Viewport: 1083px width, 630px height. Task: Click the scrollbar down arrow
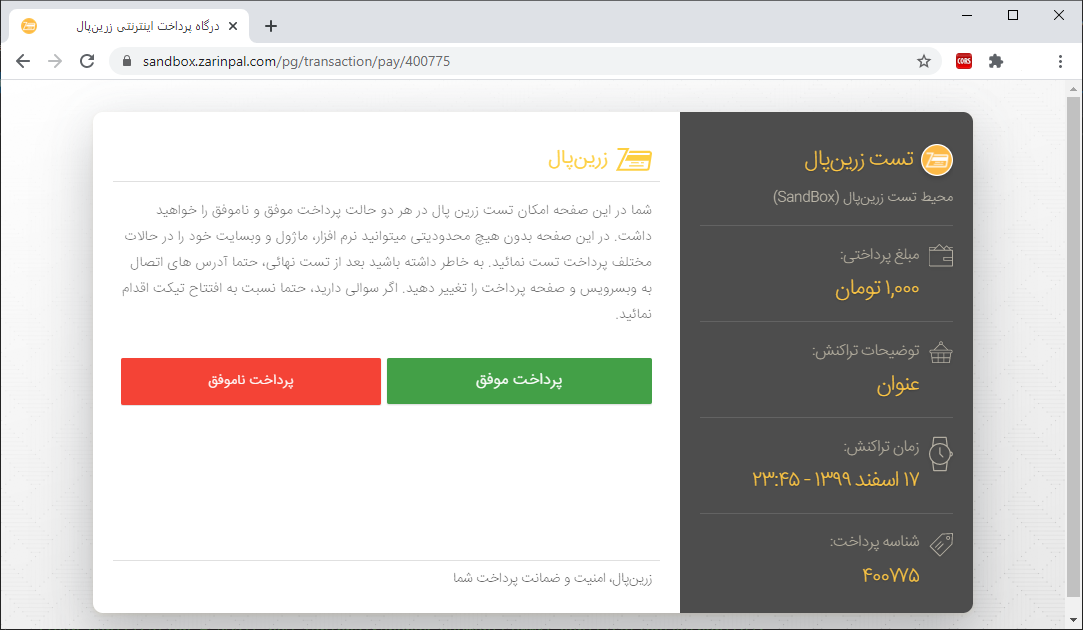(1073, 620)
